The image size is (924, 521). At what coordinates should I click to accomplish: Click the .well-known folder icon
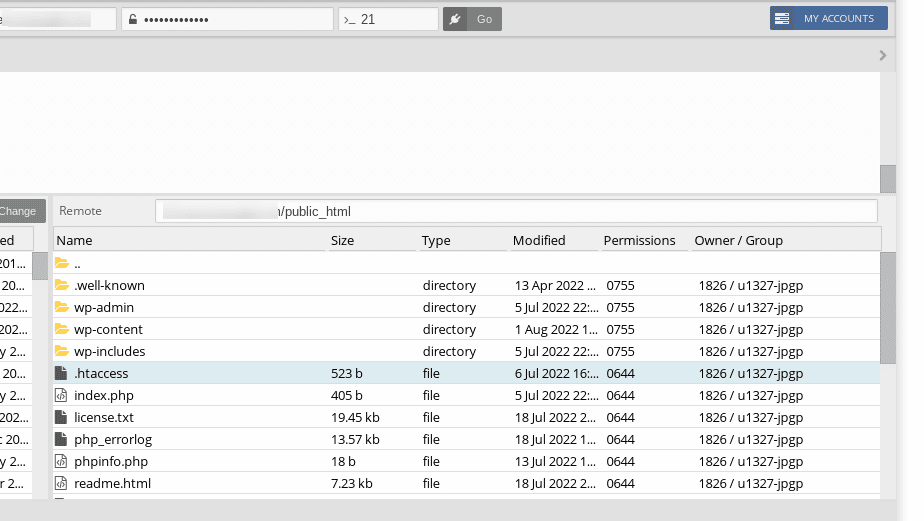click(x=62, y=285)
